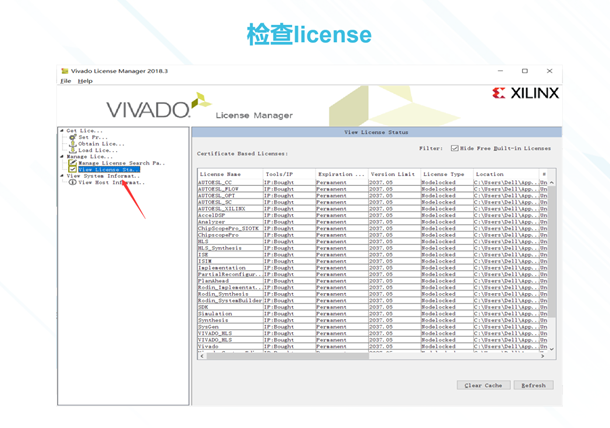Collapse the Manage License tree group
610x428 pixels.
tap(62, 156)
